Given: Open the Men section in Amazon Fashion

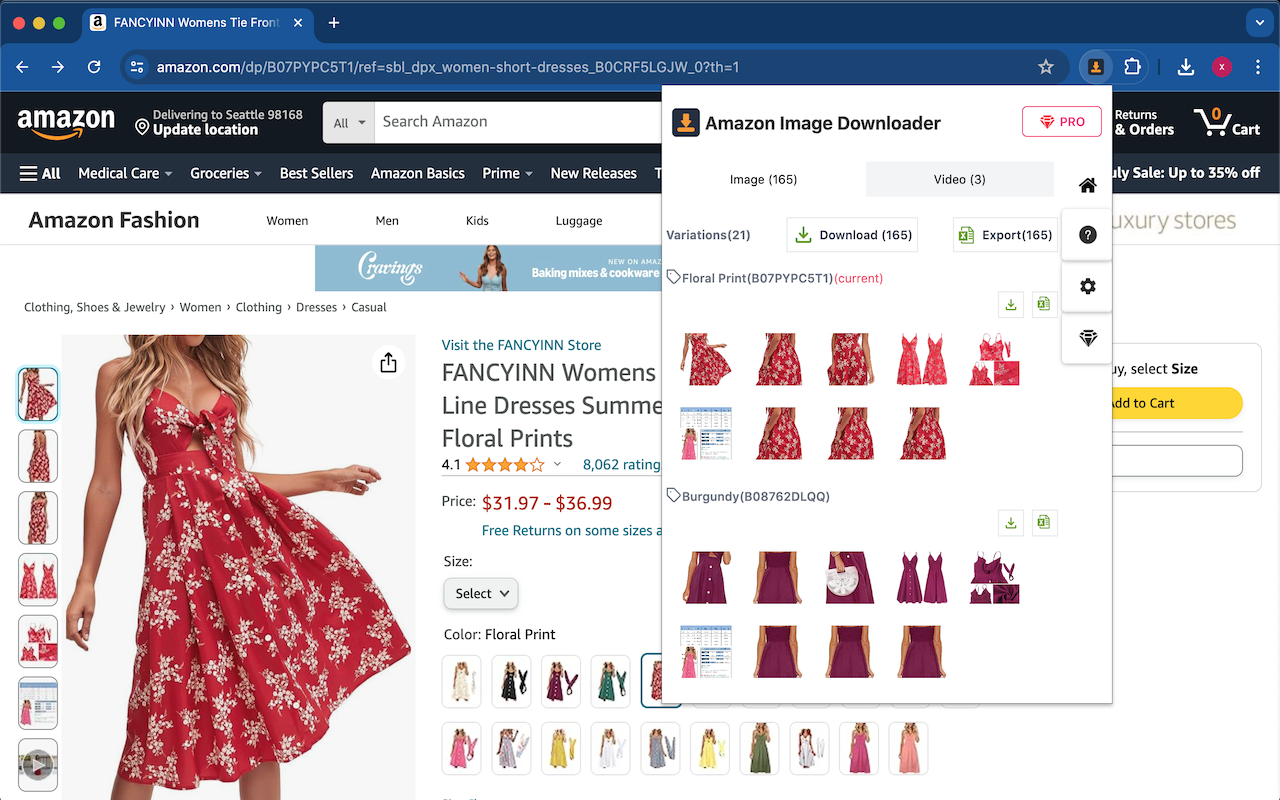Looking at the screenshot, I should coord(387,221).
